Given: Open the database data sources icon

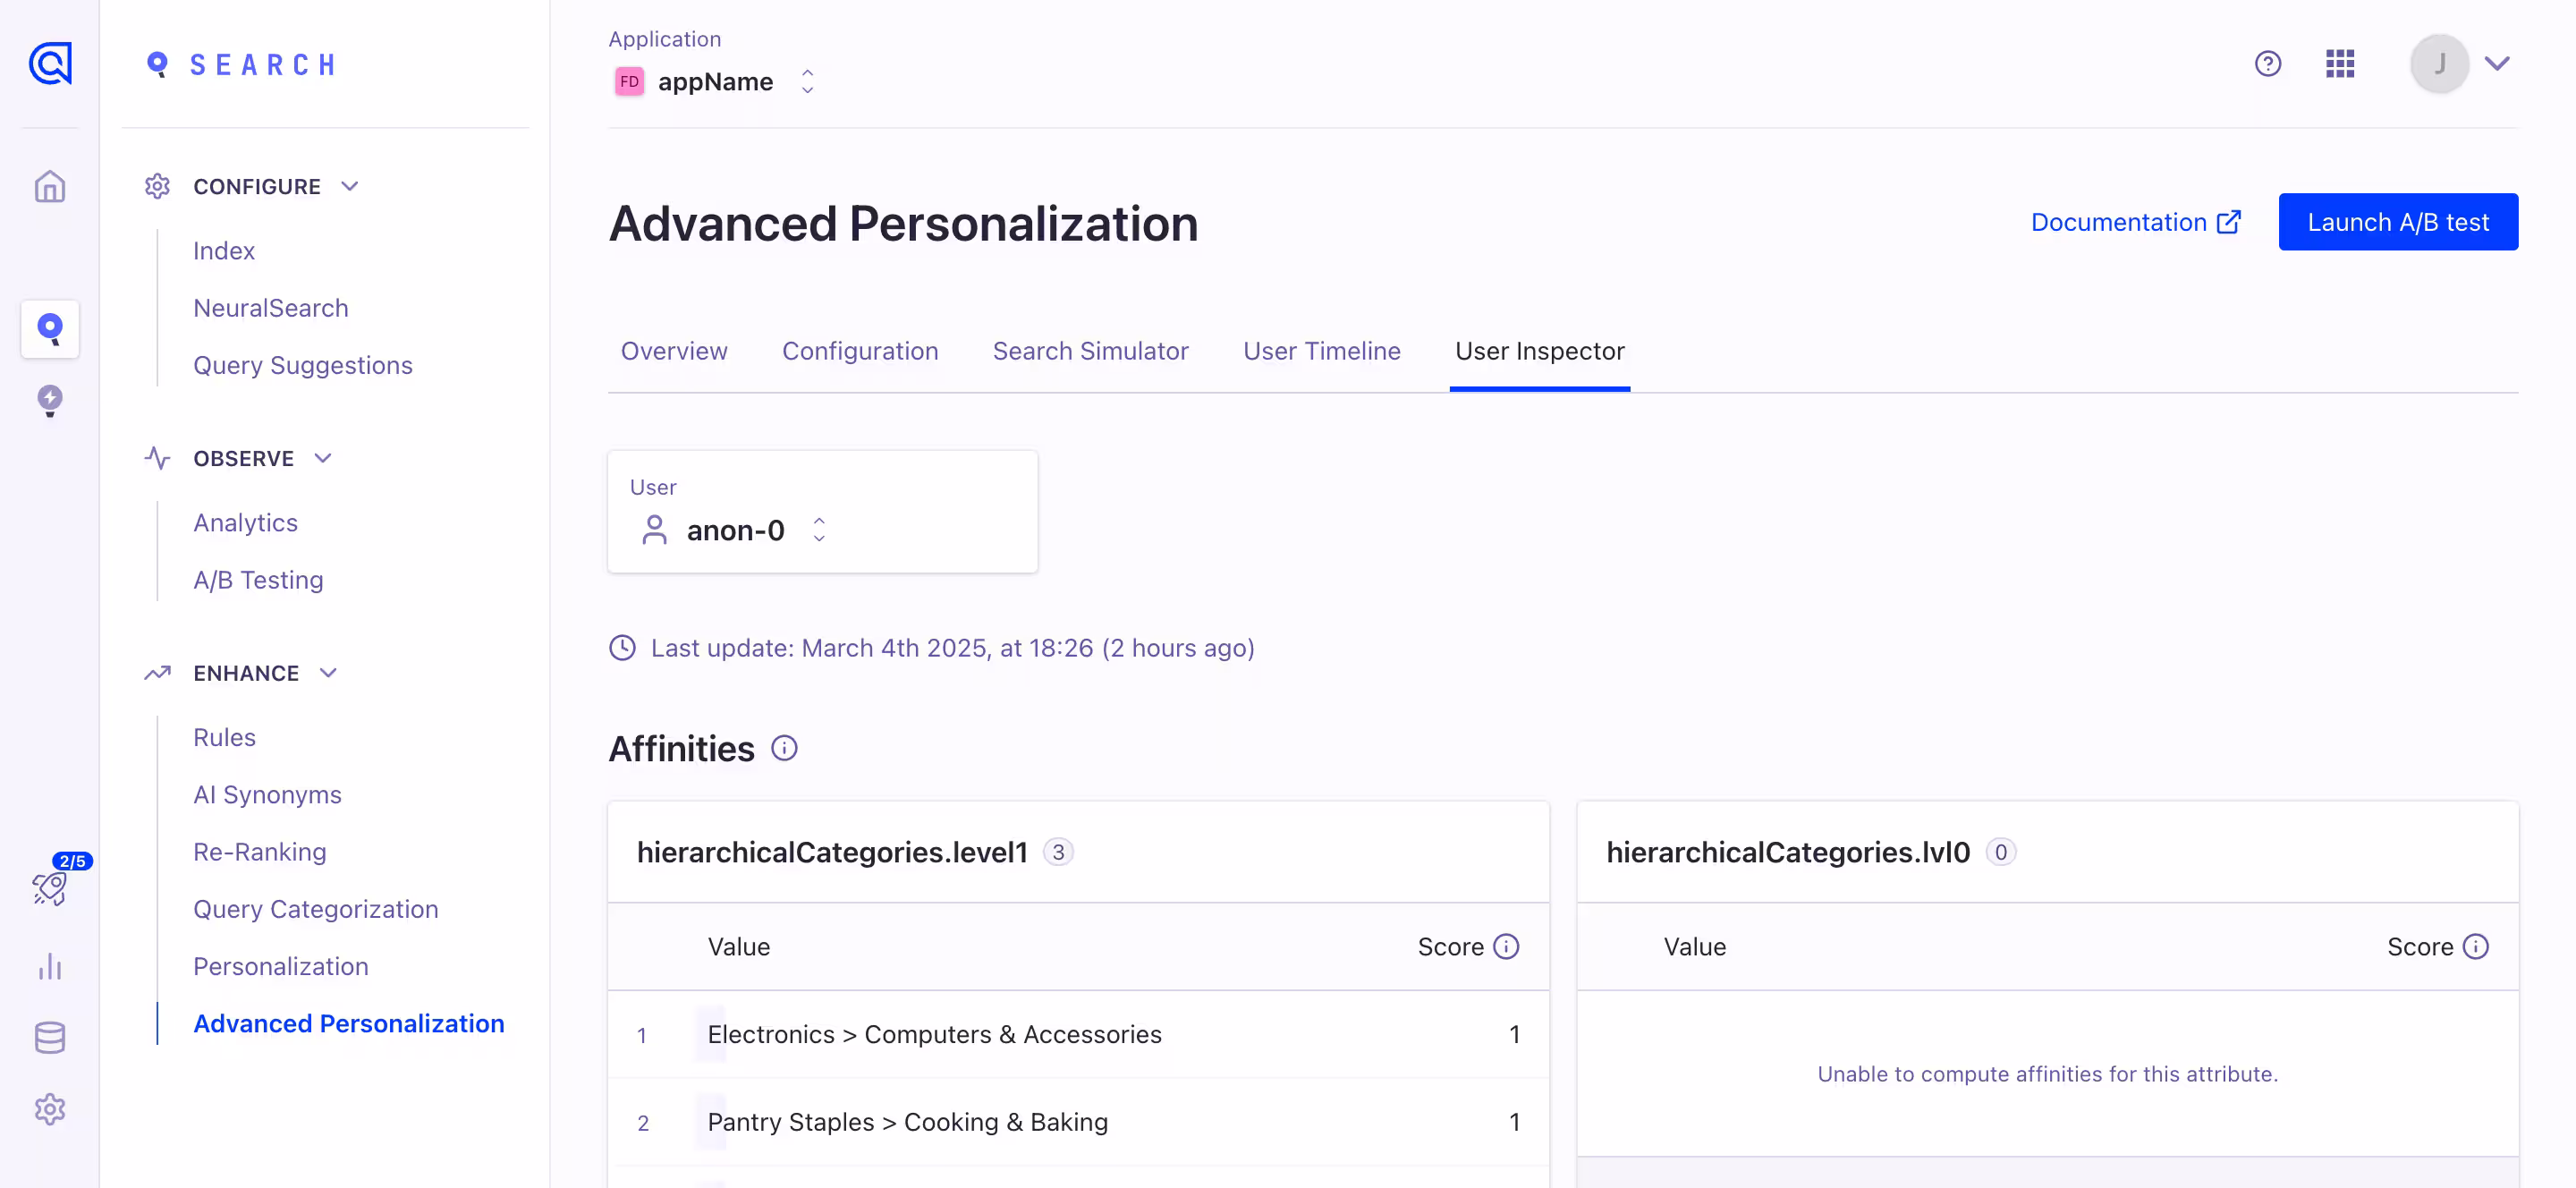Looking at the screenshot, I should tap(50, 1038).
